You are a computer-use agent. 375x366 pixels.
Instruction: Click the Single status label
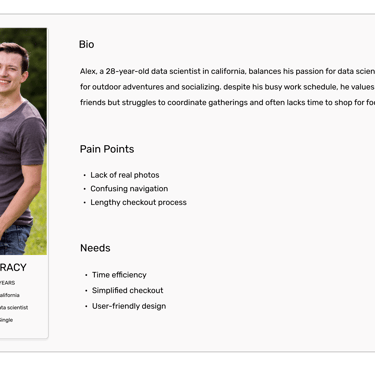(6, 320)
